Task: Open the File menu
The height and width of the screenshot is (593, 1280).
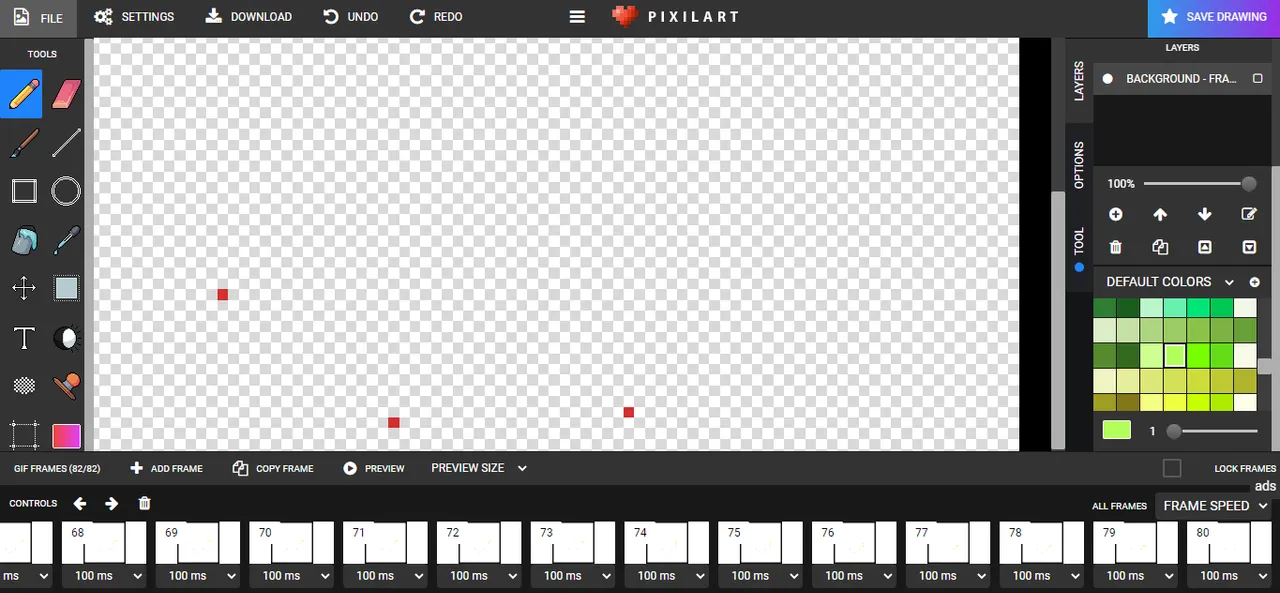Action: point(38,17)
